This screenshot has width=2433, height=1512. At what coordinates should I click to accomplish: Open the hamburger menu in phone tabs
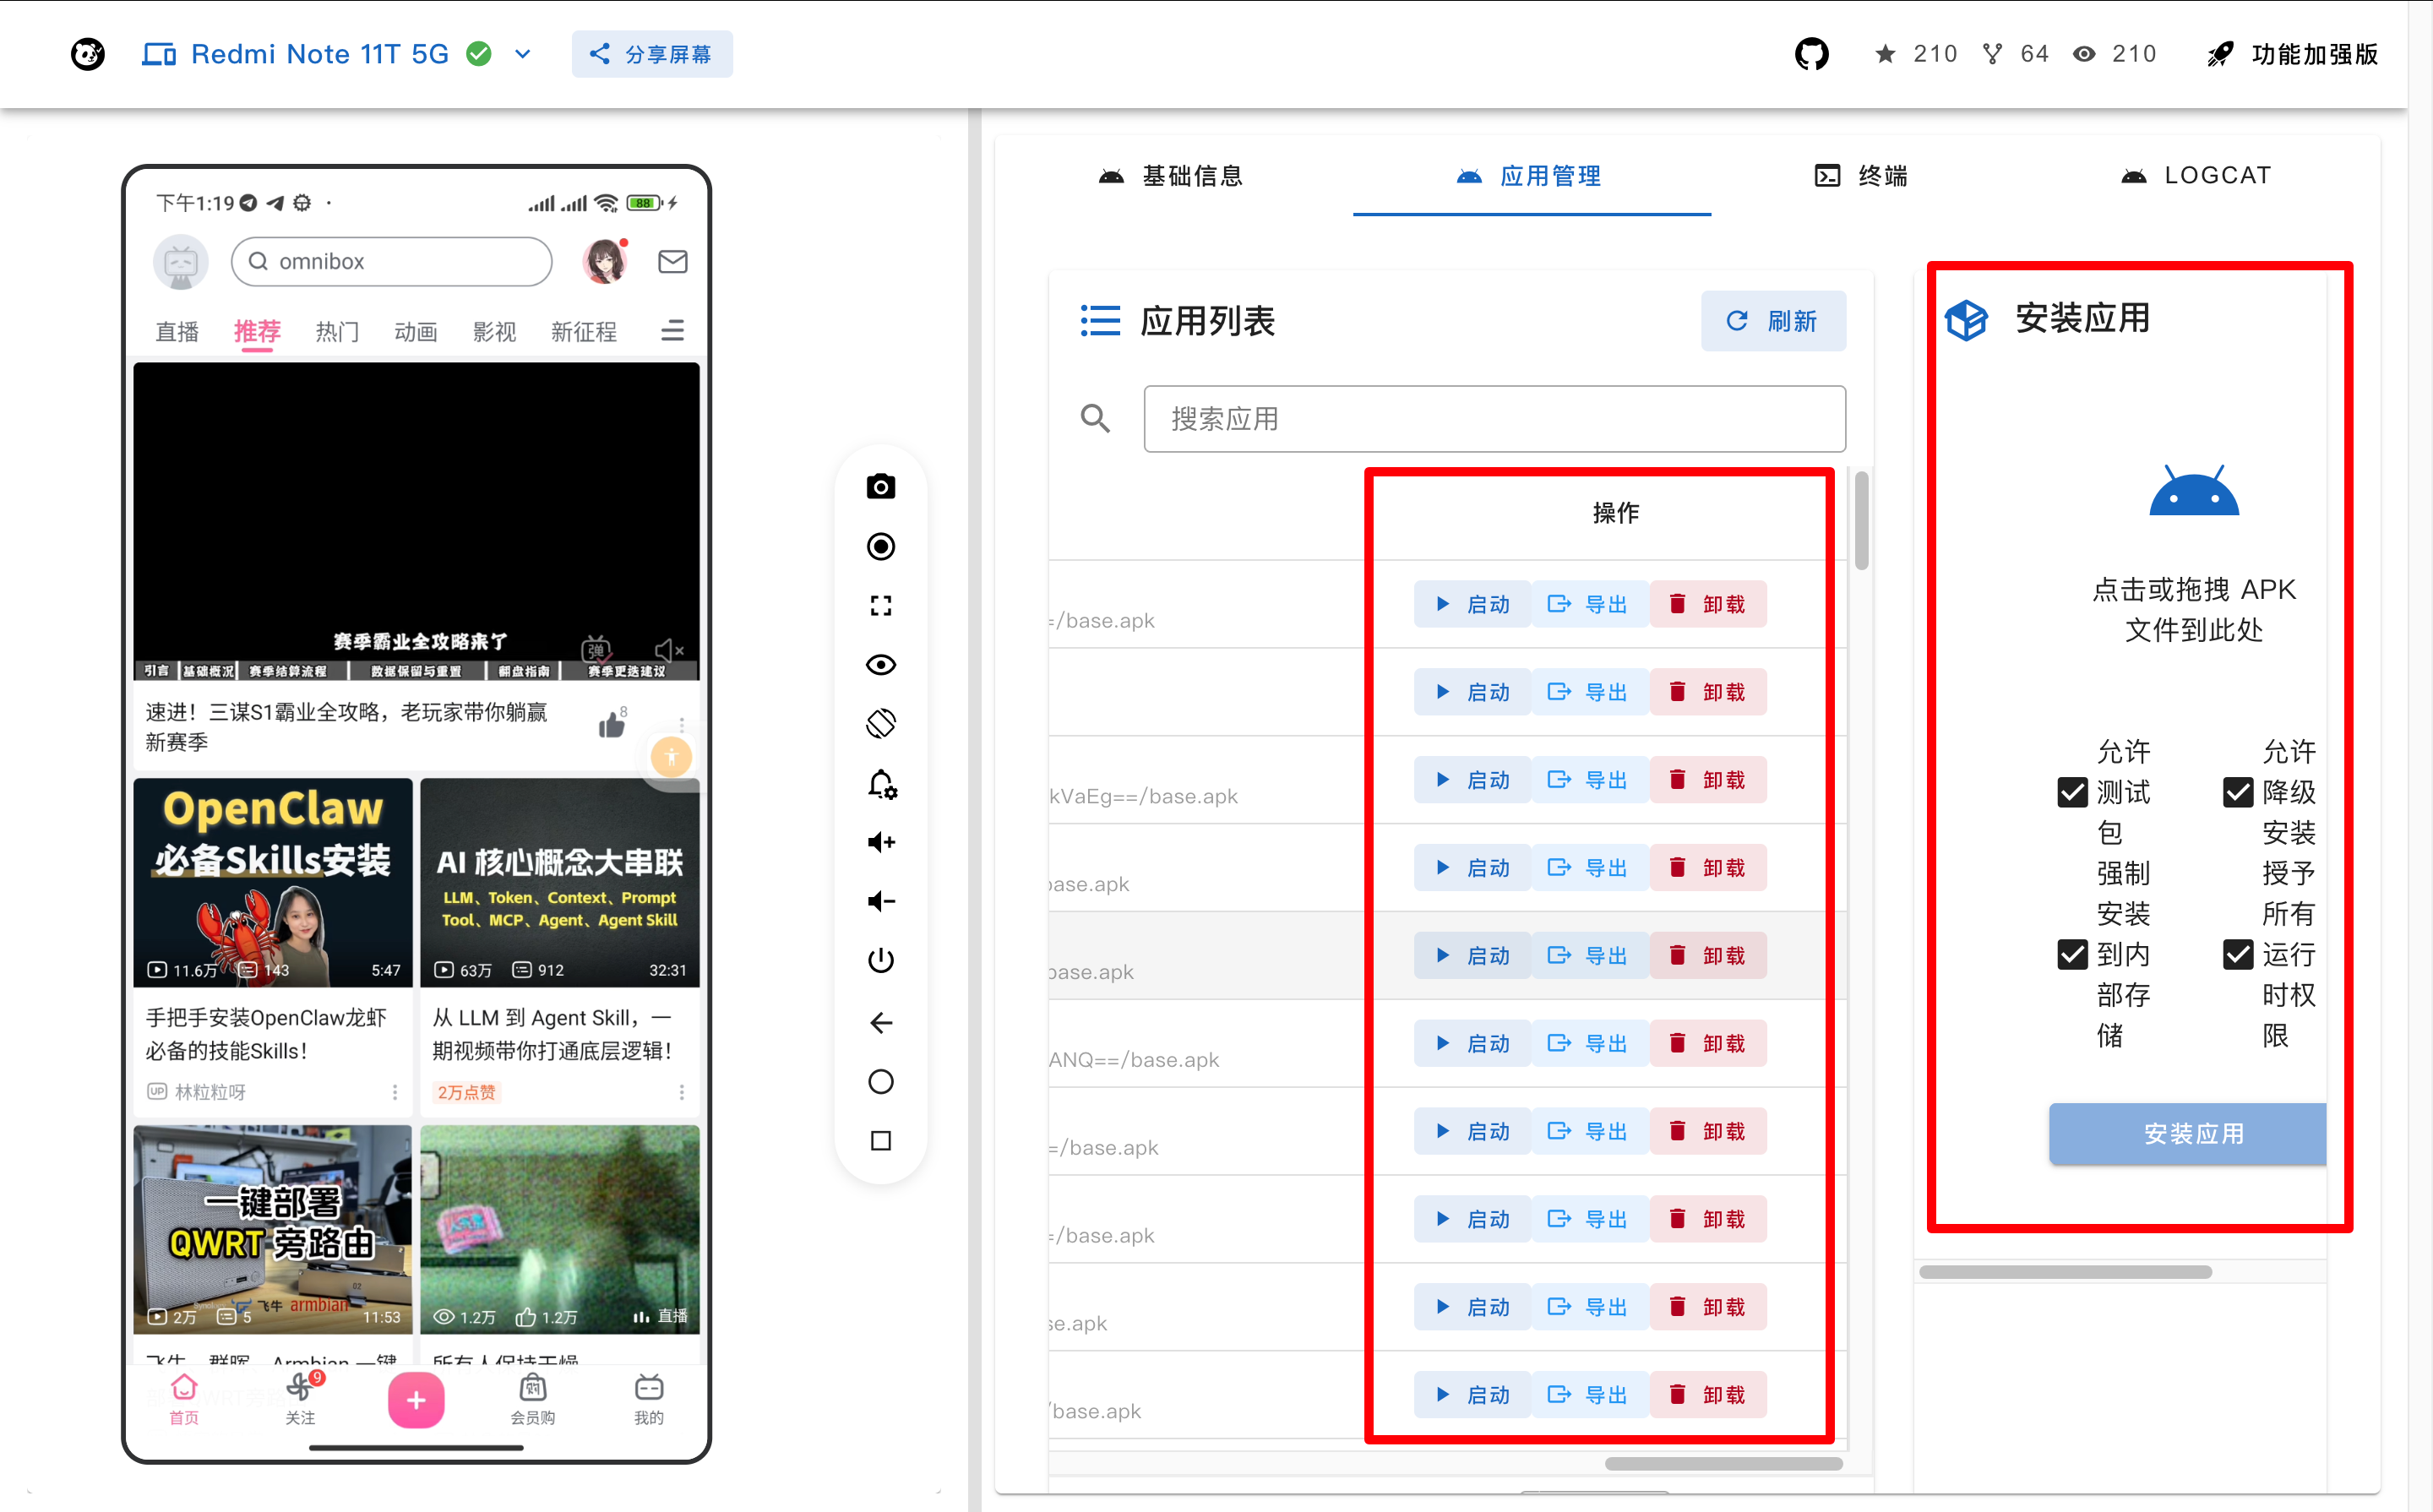click(672, 331)
